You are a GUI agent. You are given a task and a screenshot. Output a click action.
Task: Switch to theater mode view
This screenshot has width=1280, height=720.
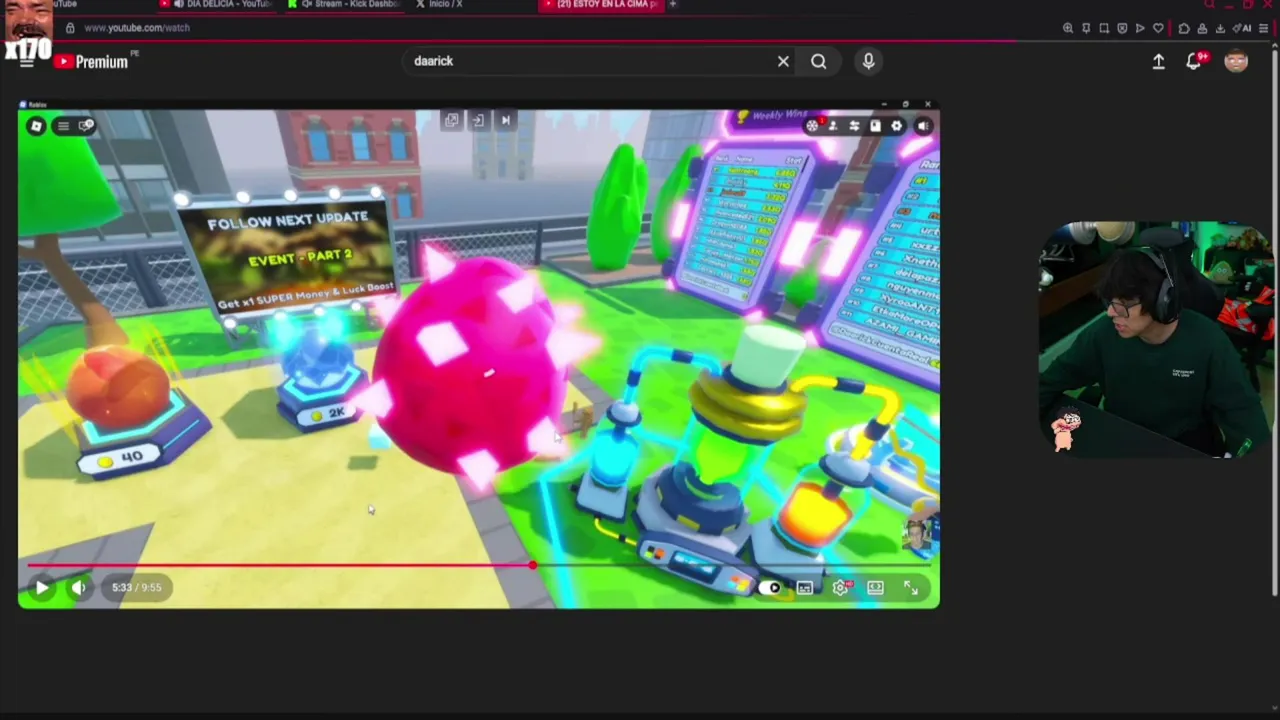(875, 588)
